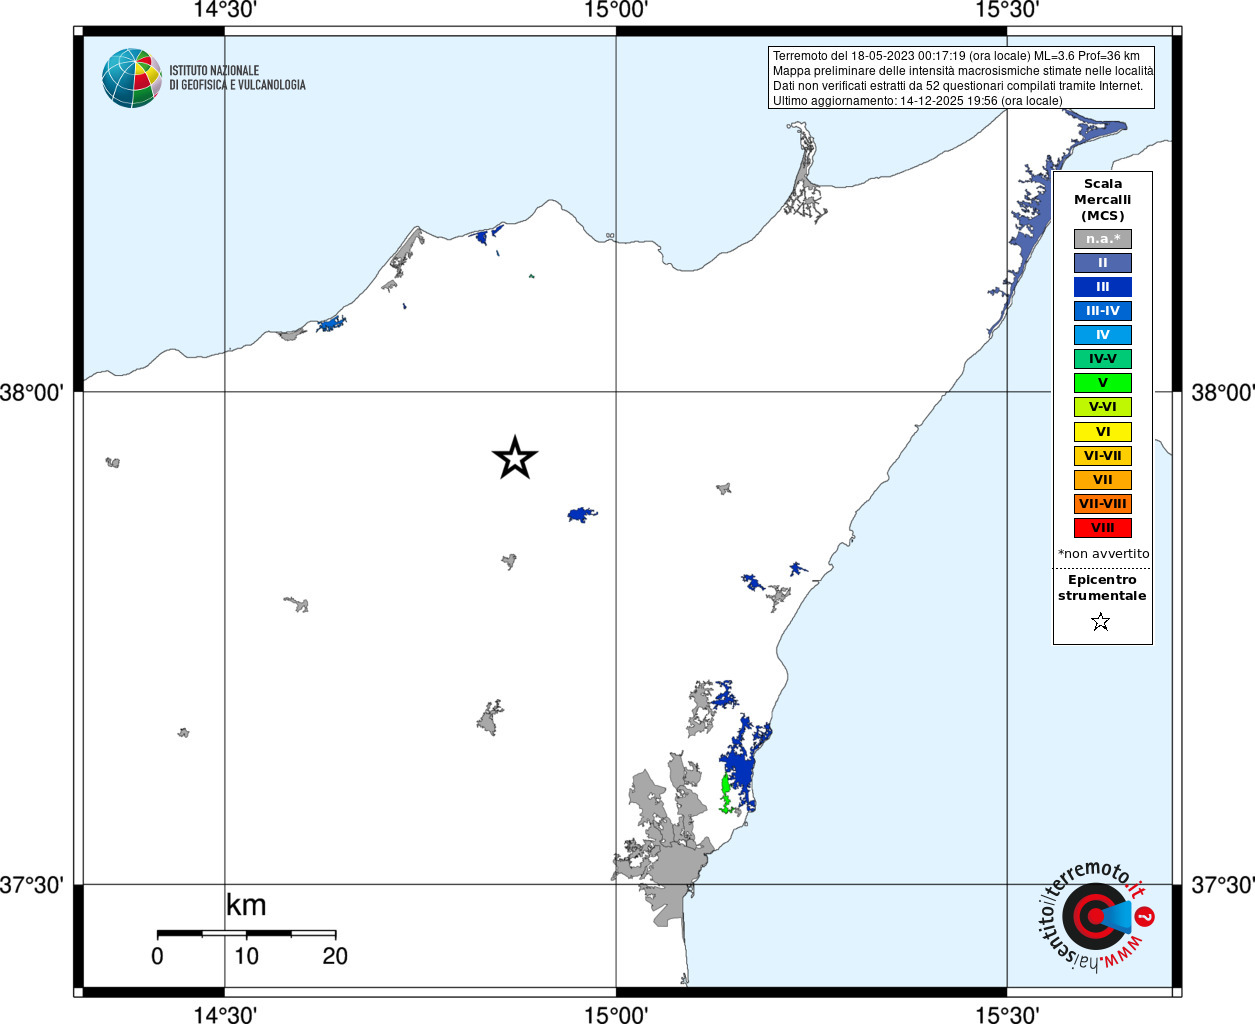The width and height of the screenshot is (1255, 1024).
Task: Click the epicenter star marker on the map
Action: click(x=515, y=458)
